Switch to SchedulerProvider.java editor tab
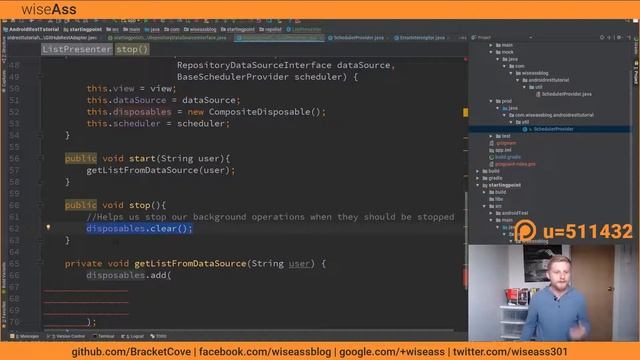The width and height of the screenshot is (640, 360). [356, 38]
